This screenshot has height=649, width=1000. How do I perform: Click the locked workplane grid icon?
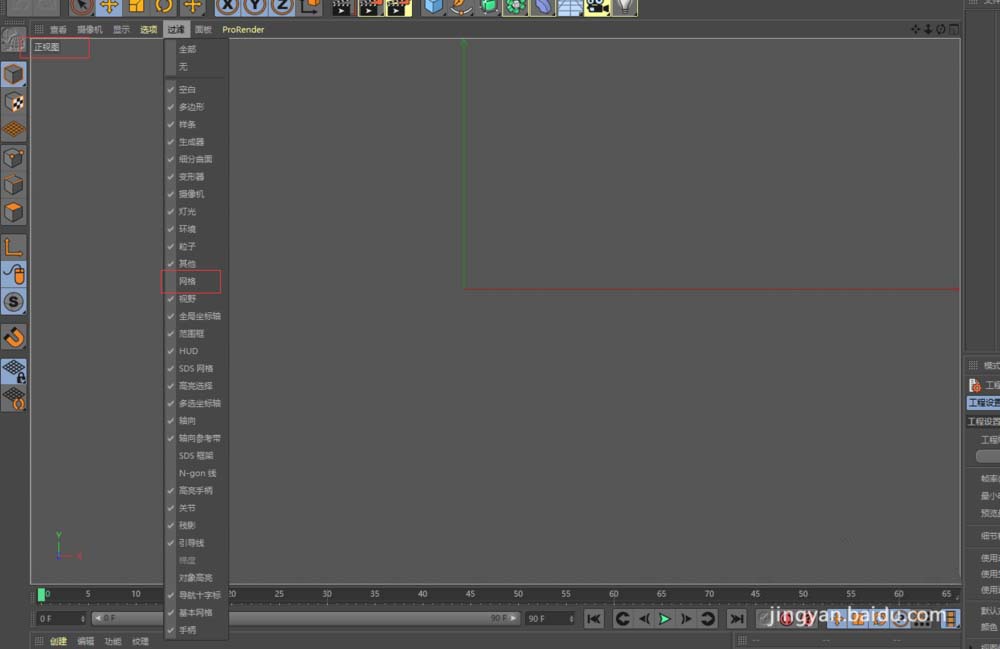coord(14,371)
